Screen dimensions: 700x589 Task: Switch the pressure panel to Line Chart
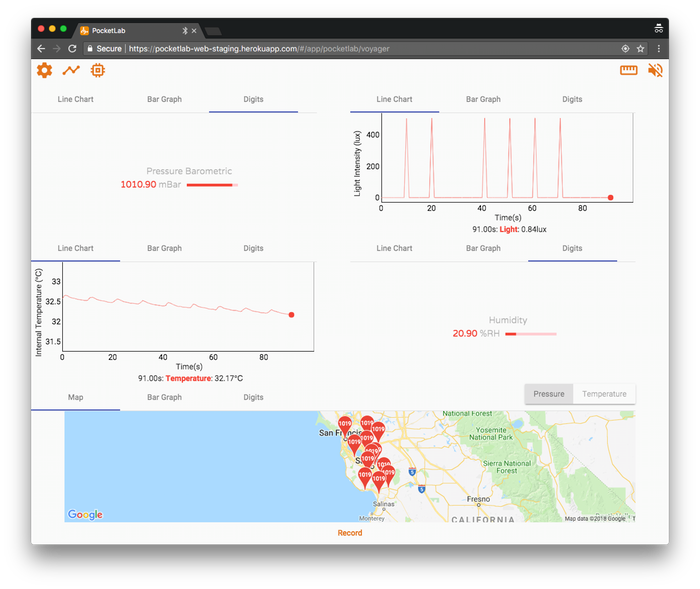pyautogui.click(x=76, y=100)
